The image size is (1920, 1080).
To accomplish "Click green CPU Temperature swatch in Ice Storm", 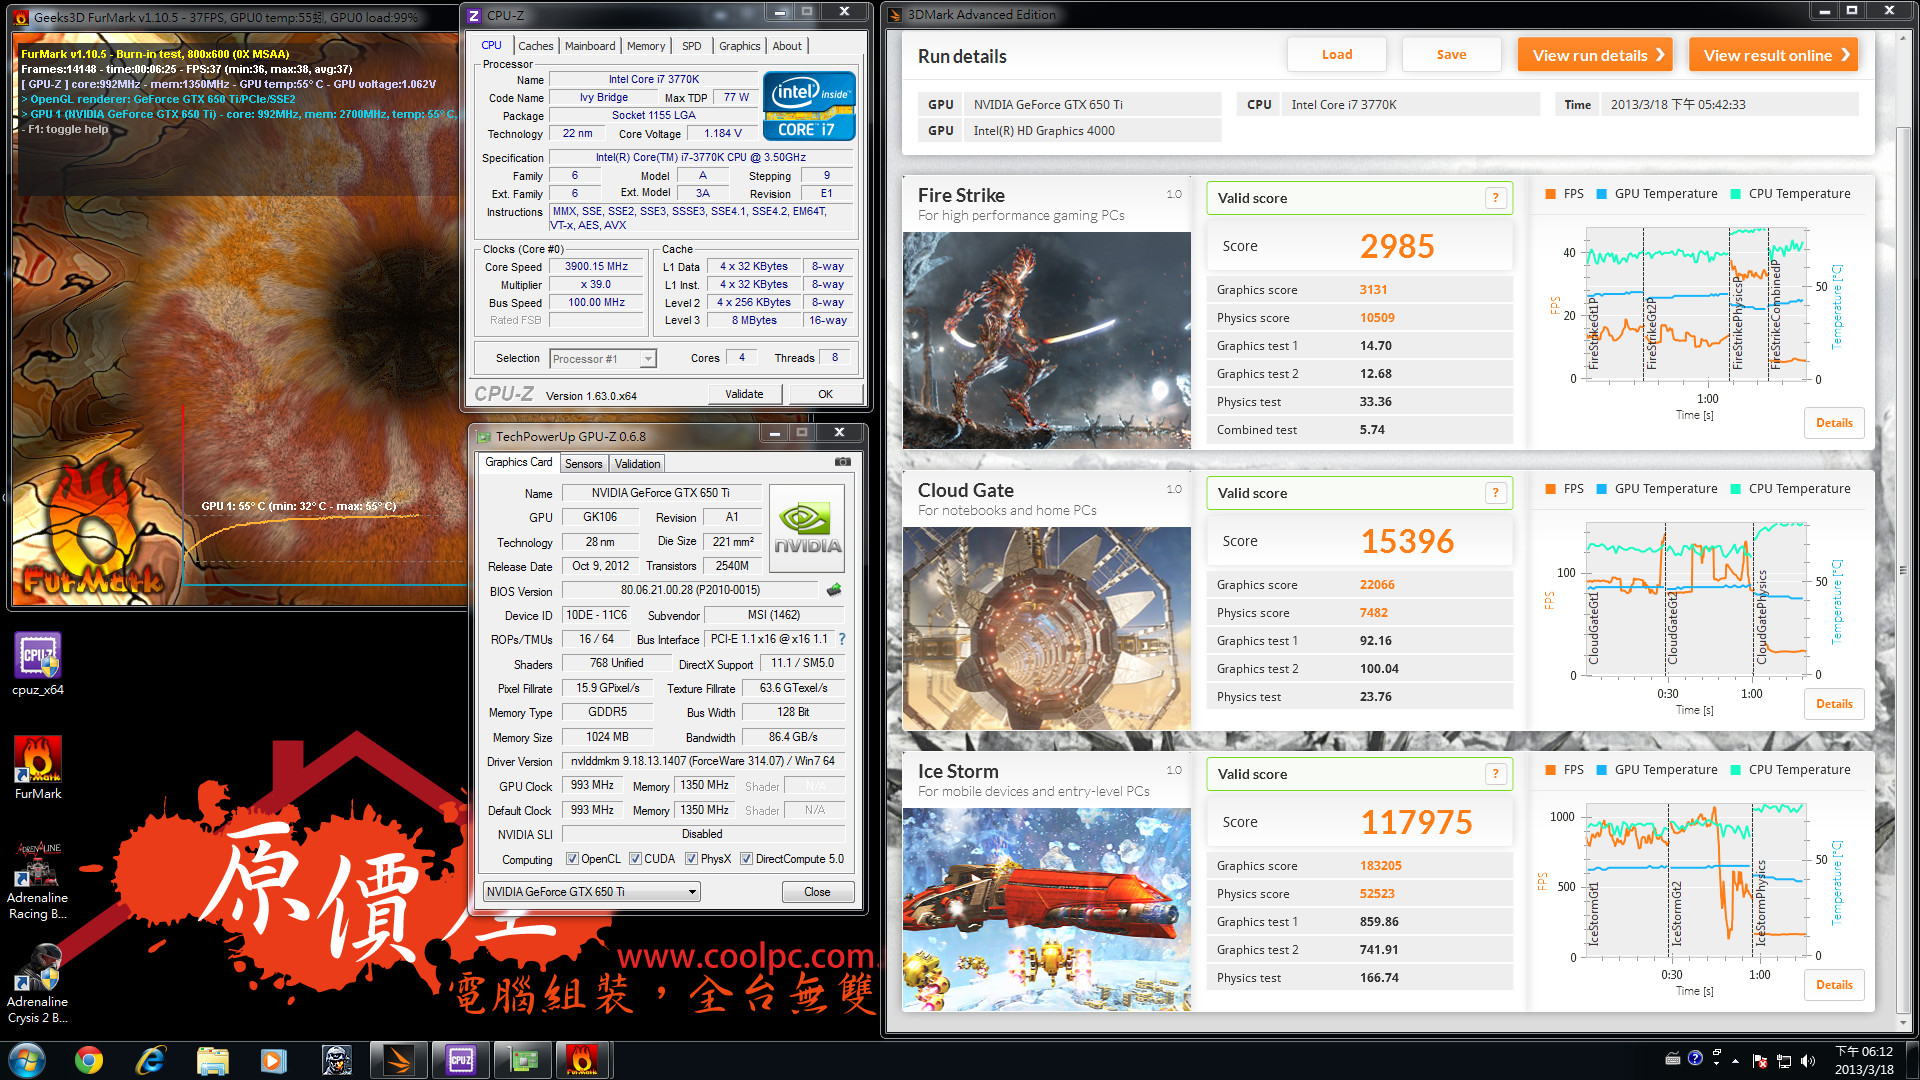I will tap(1735, 770).
